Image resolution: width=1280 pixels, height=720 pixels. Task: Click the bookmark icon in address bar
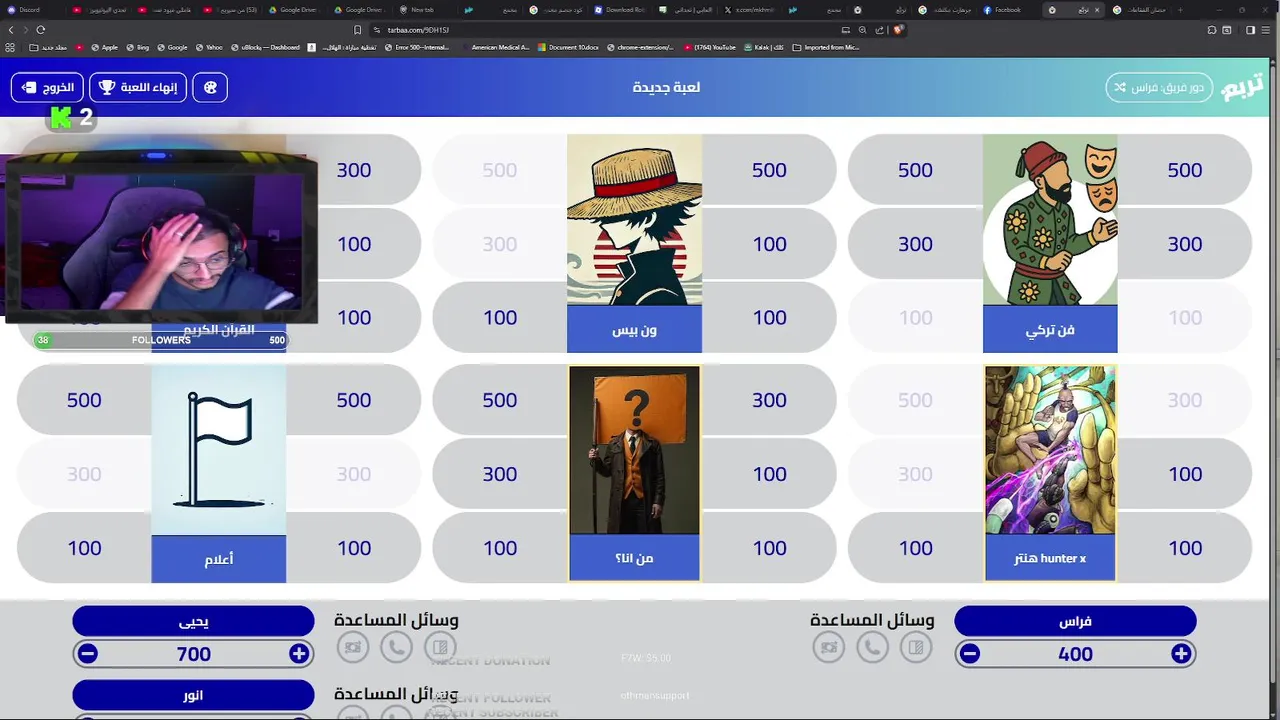click(358, 30)
